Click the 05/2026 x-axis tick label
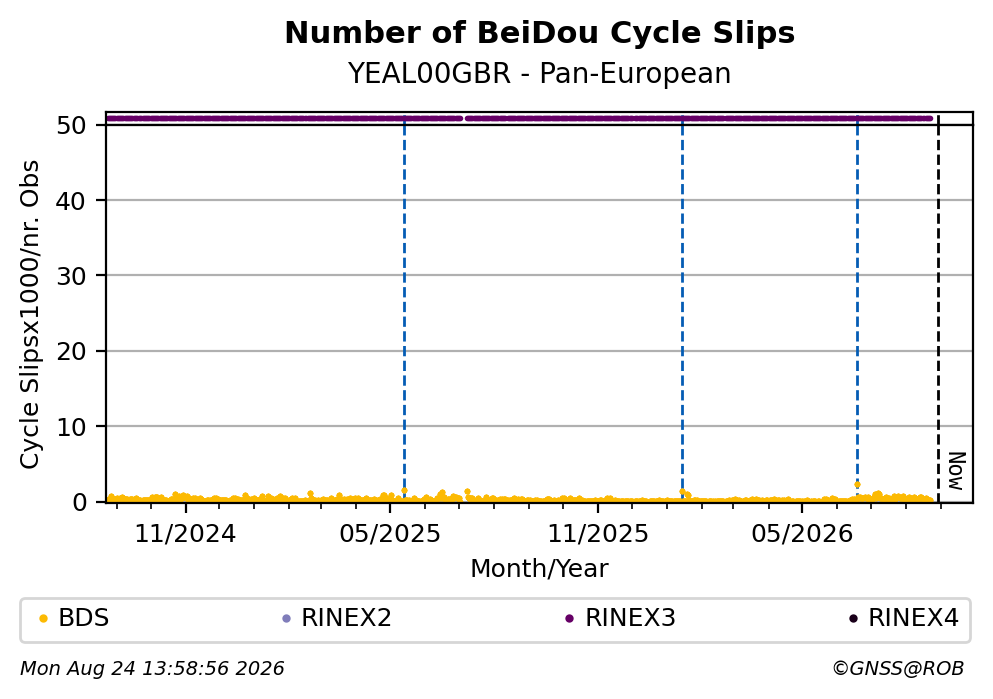The height and width of the screenshot is (699, 993). click(x=802, y=534)
